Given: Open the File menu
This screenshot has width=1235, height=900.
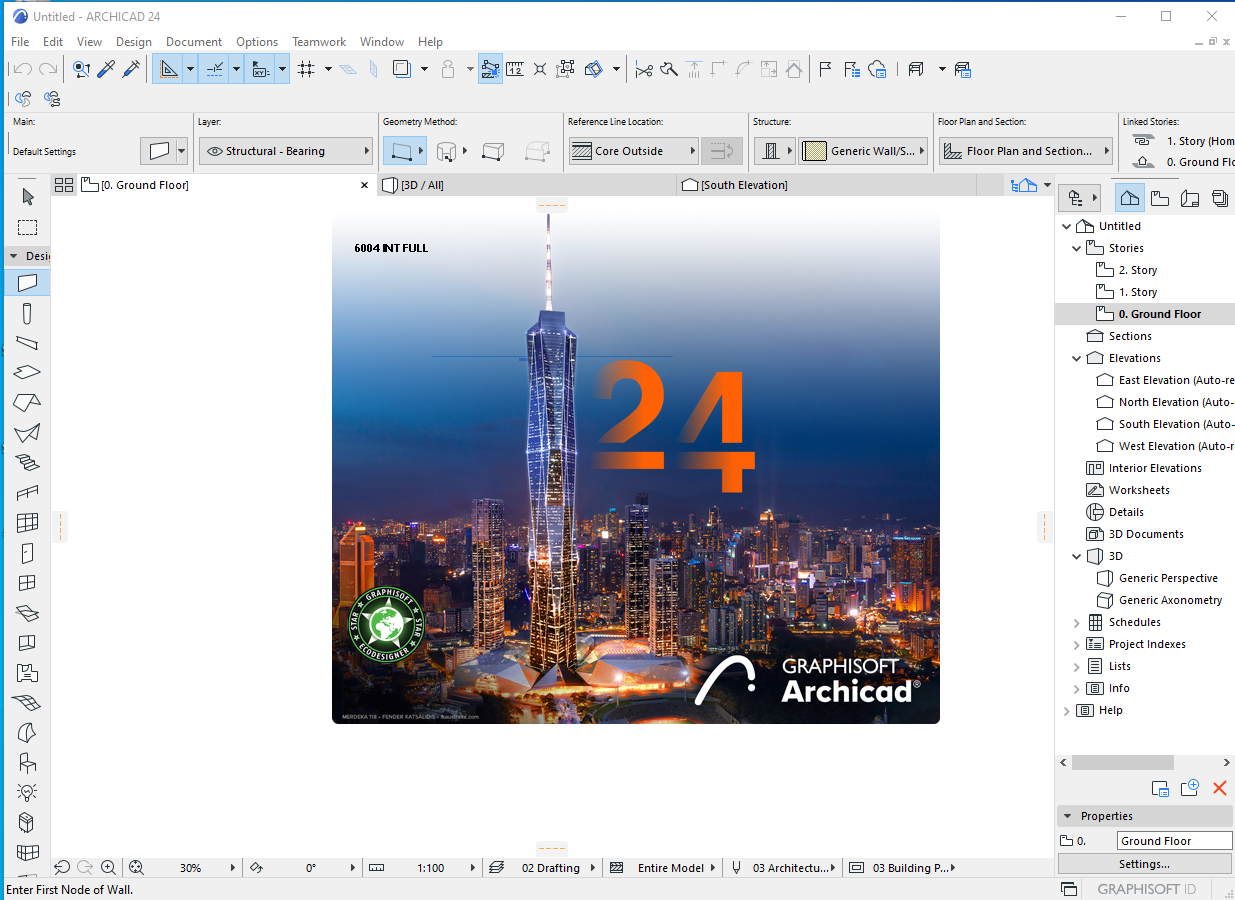Looking at the screenshot, I should (20, 42).
